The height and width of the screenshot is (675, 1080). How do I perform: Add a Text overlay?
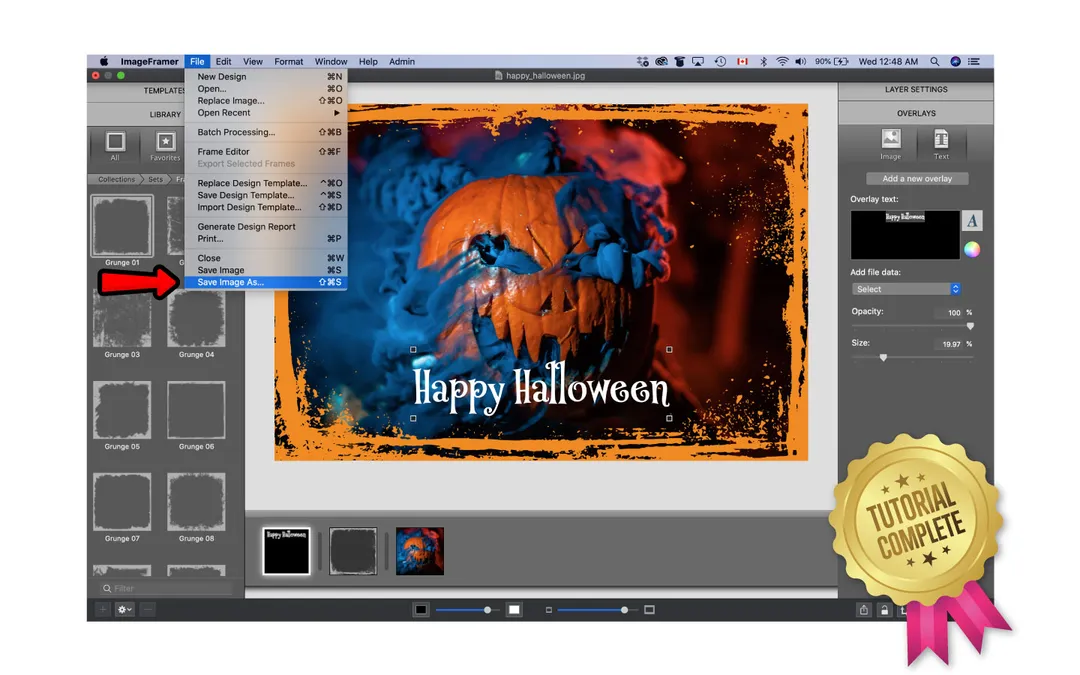tap(941, 144)
